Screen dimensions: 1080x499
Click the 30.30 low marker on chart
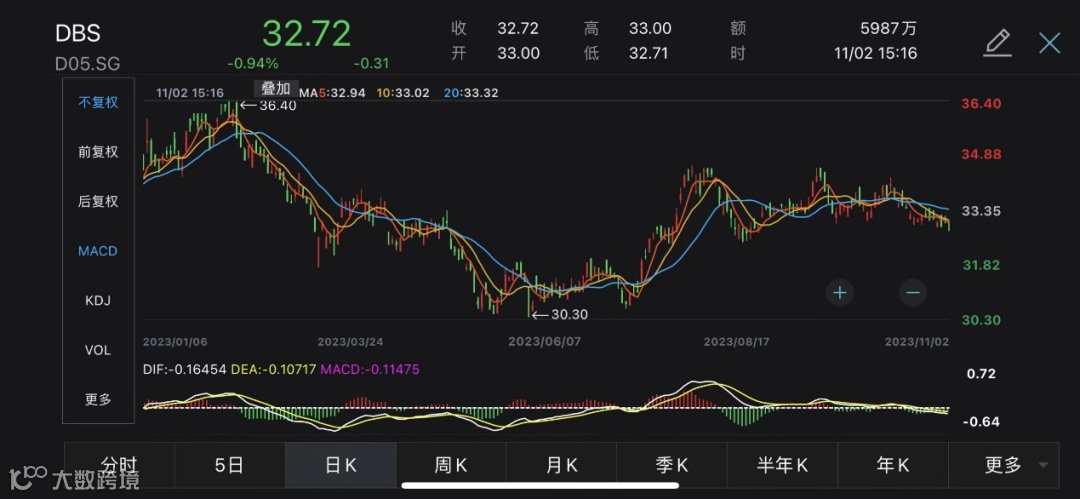tap(561, 314)
